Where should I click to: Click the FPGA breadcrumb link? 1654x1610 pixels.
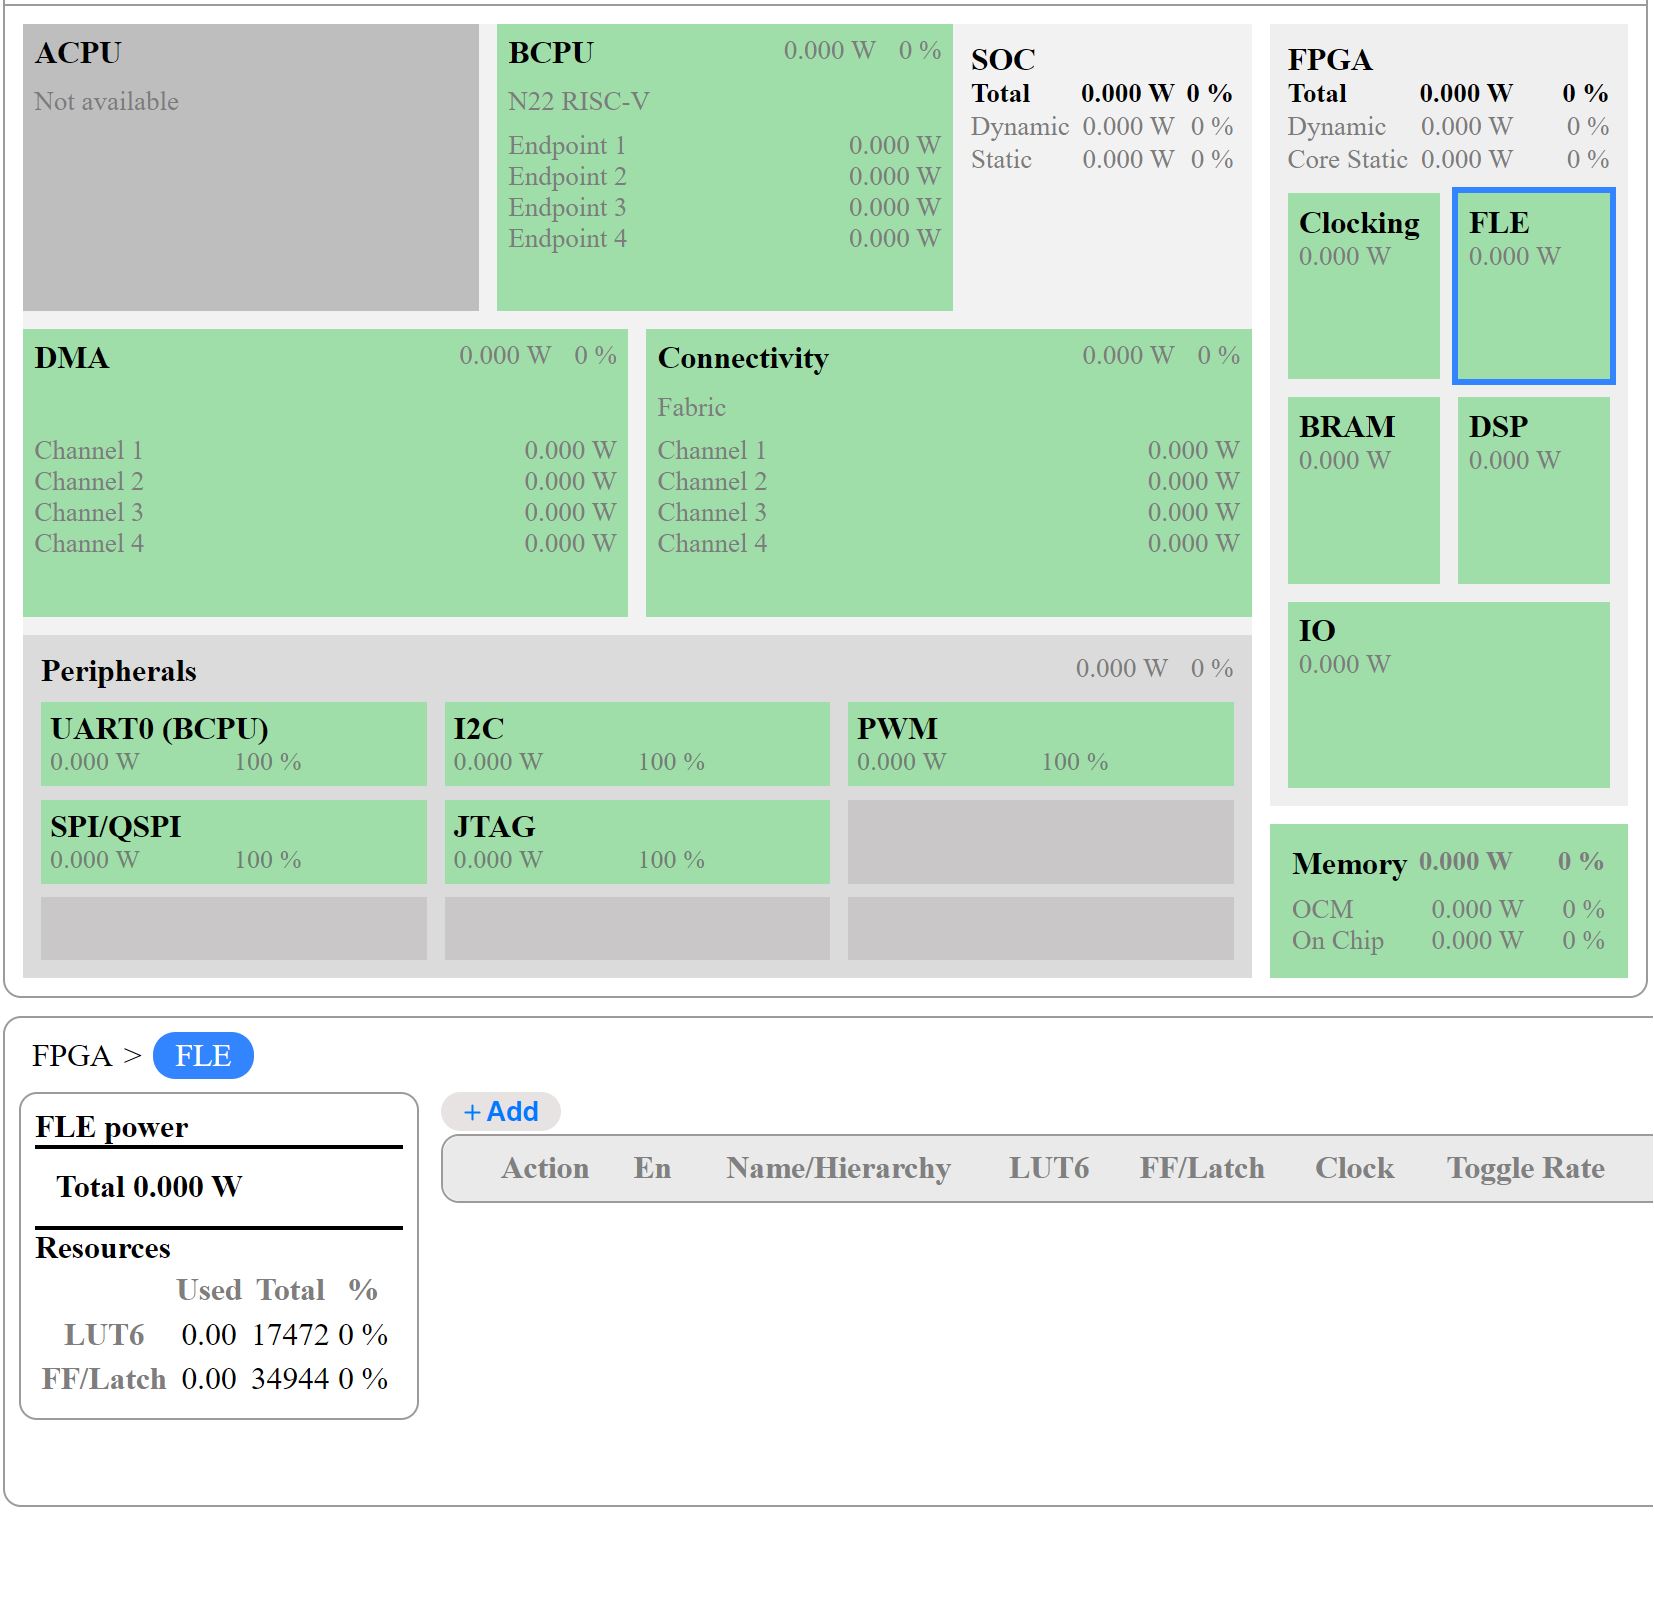(x=72, y=1055)
